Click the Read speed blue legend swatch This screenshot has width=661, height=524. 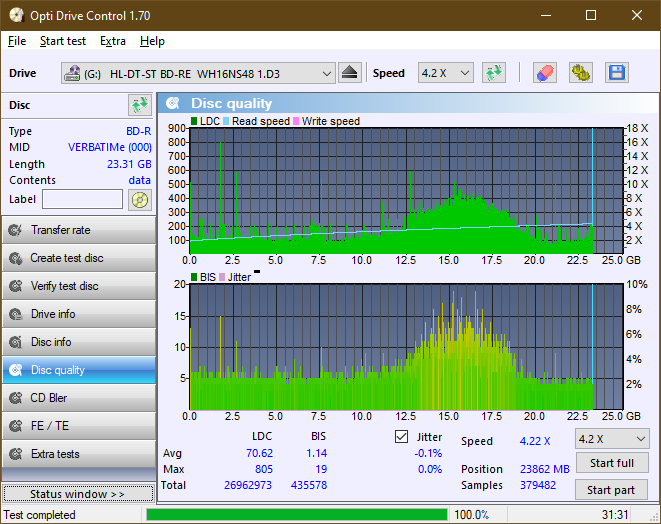pyautogui.click(x=226, y=121)
